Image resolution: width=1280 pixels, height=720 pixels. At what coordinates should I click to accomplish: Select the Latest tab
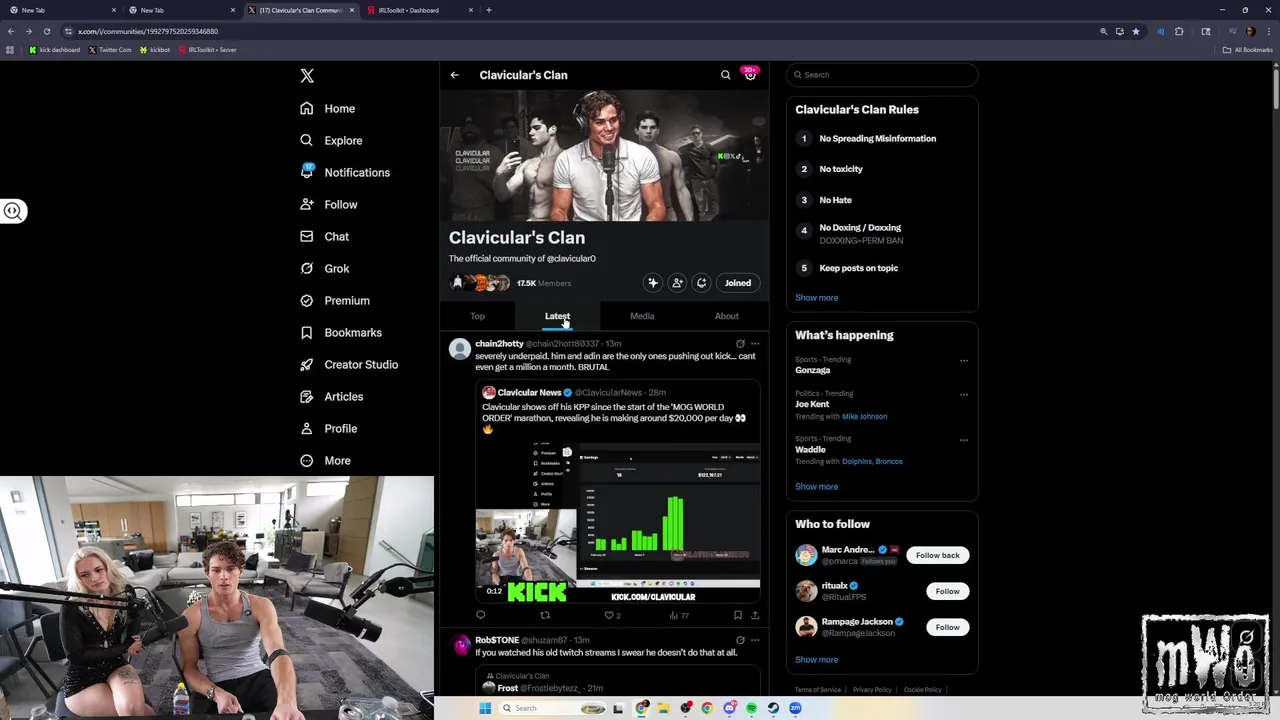point(557,316)
